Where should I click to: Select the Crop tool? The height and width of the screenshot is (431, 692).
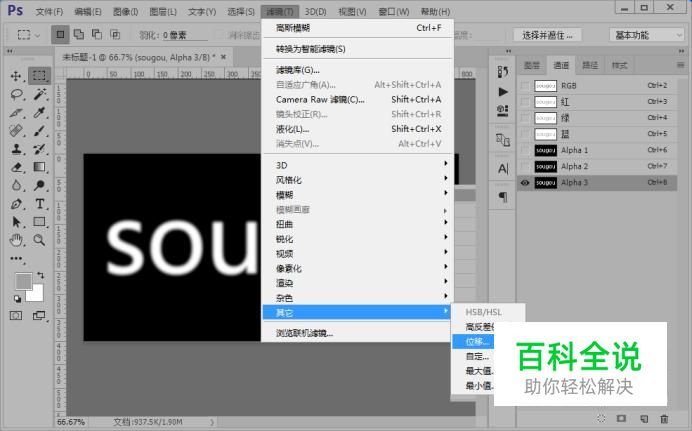click(x=16, y=112)
